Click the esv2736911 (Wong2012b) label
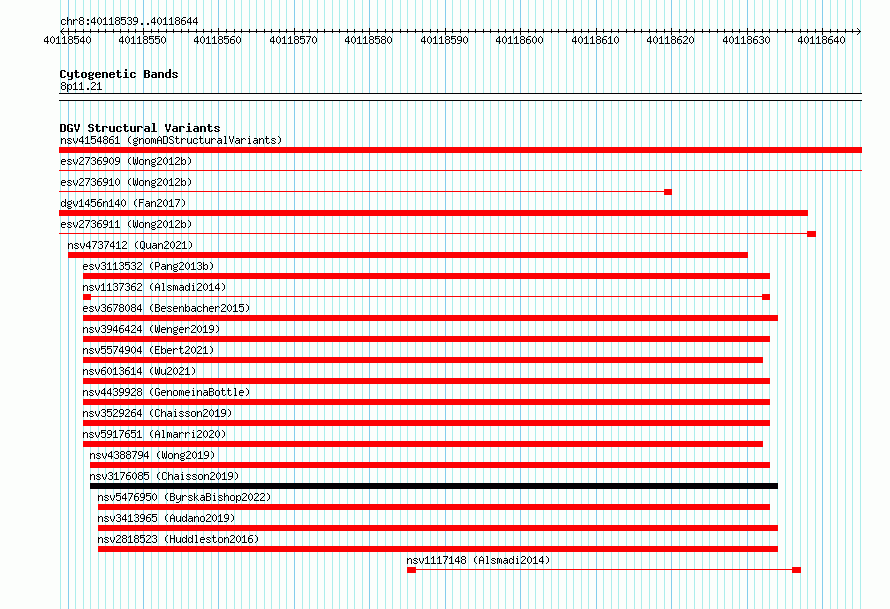The width and height of the screenshot is (890, 609). 126,224
